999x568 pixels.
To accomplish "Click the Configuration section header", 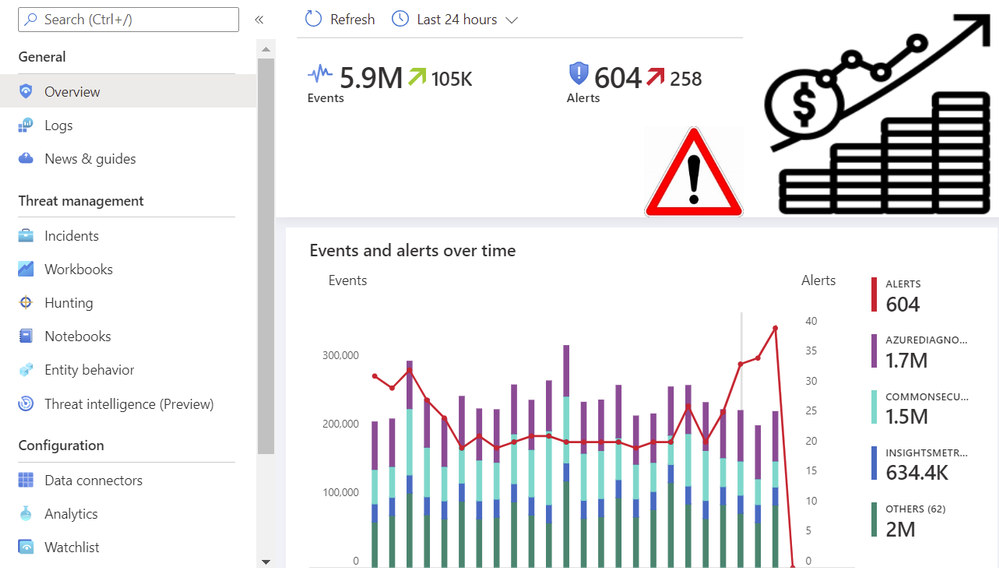I will [61, 445].
